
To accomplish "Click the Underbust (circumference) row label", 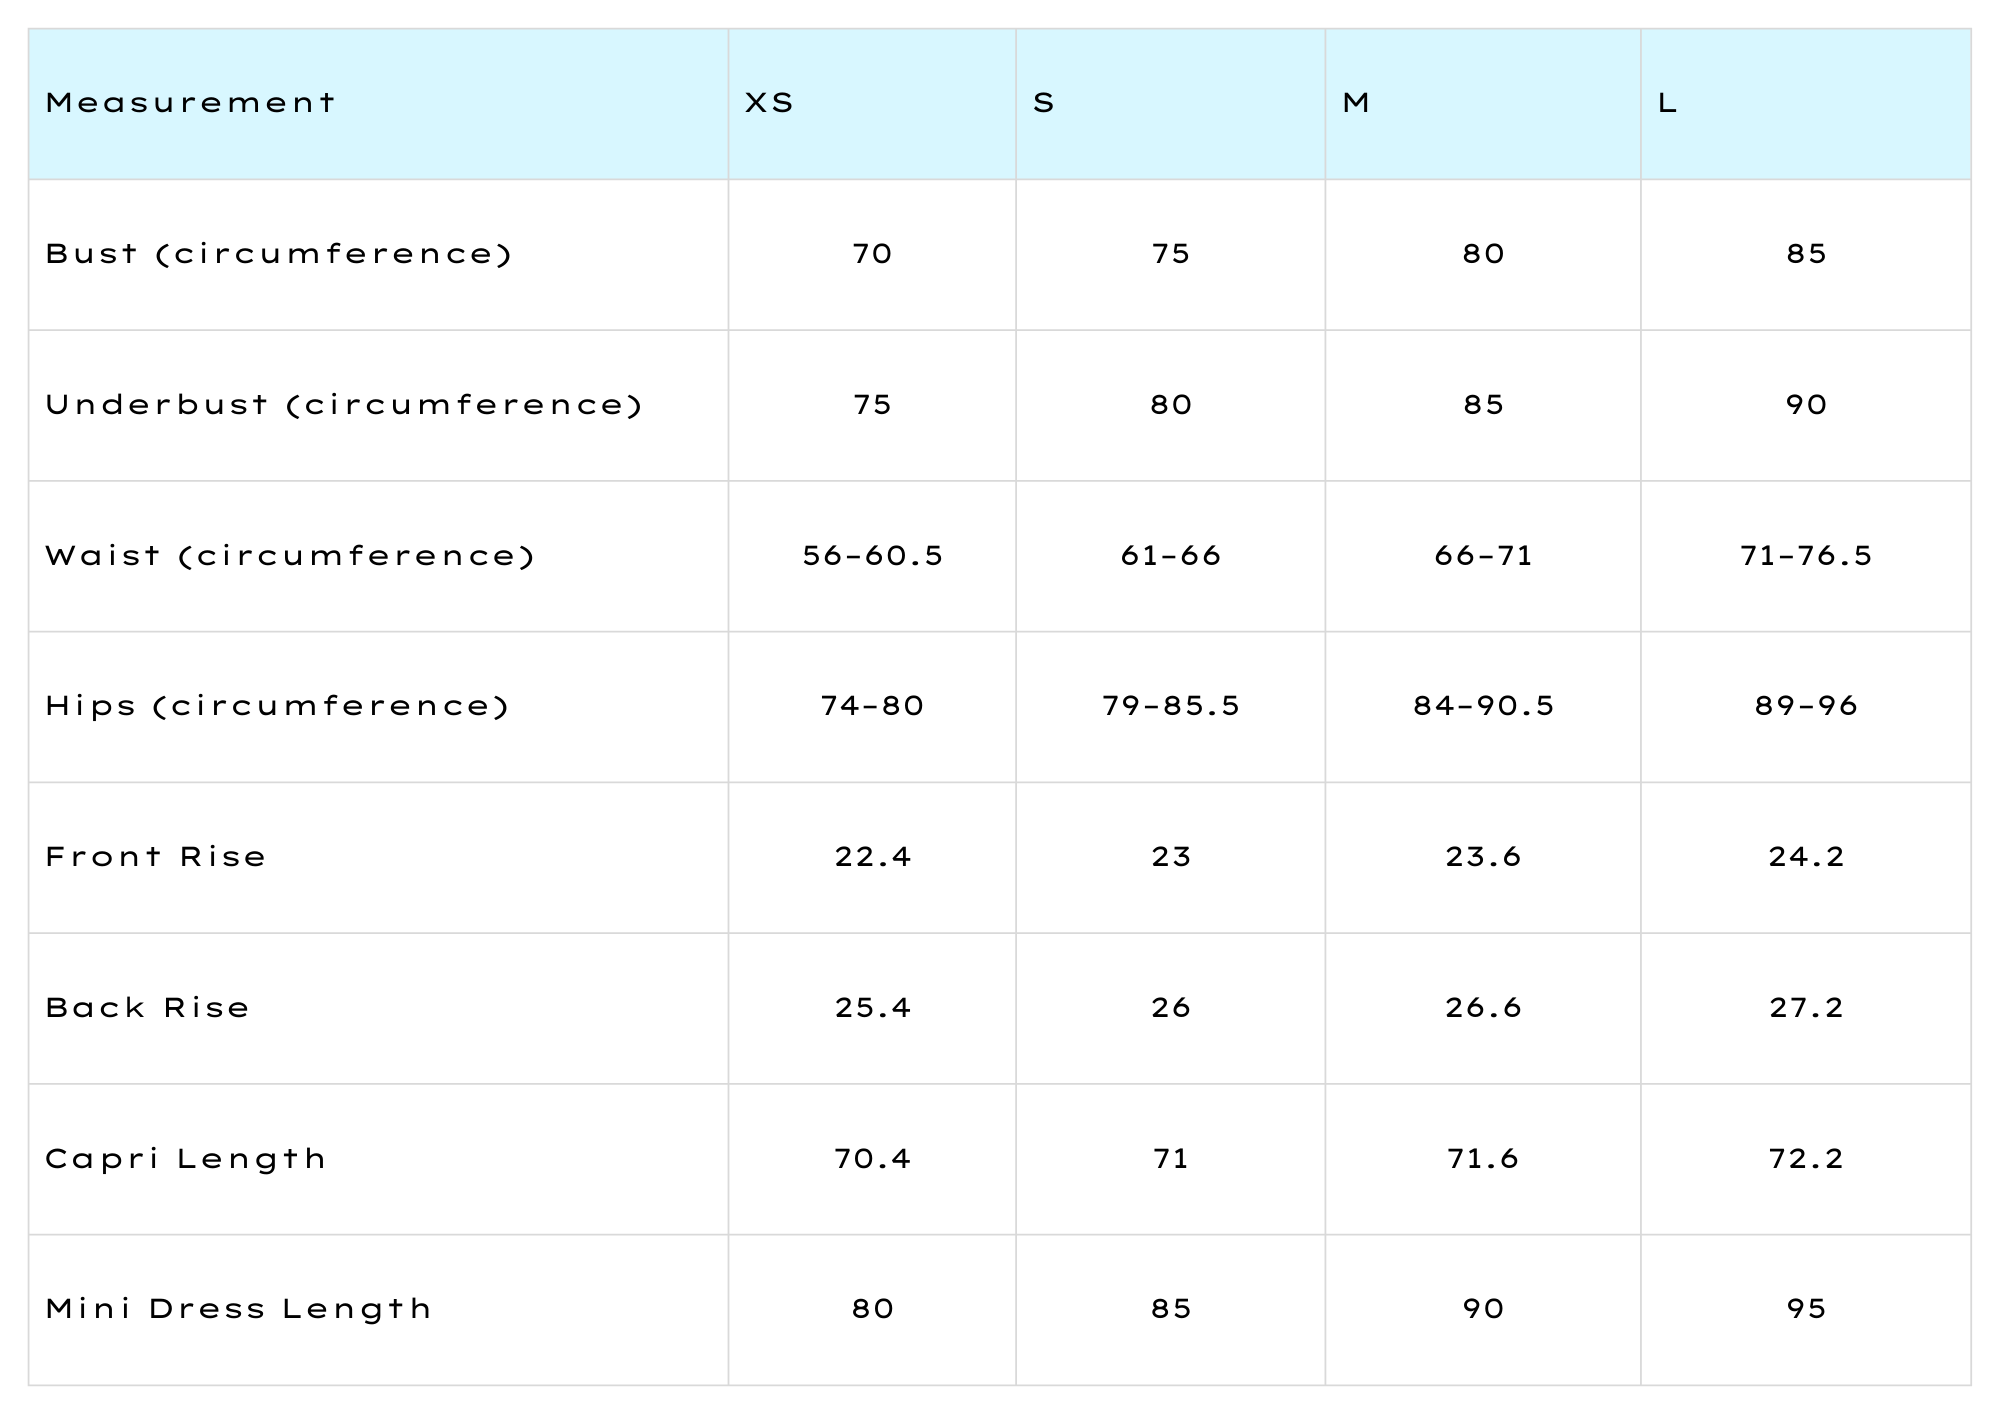I will (344, 405).
